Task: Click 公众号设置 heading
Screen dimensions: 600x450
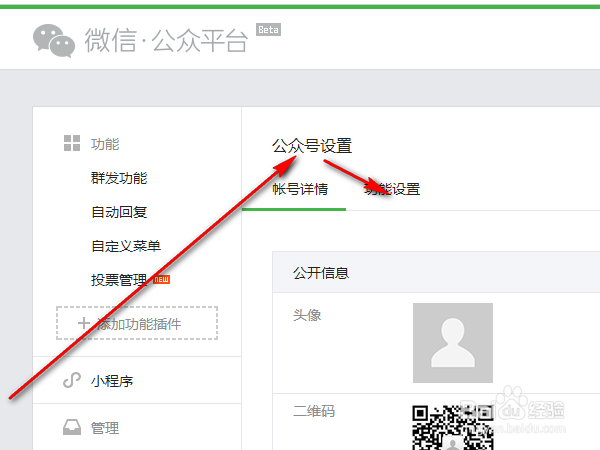Action: coord(312,146)
